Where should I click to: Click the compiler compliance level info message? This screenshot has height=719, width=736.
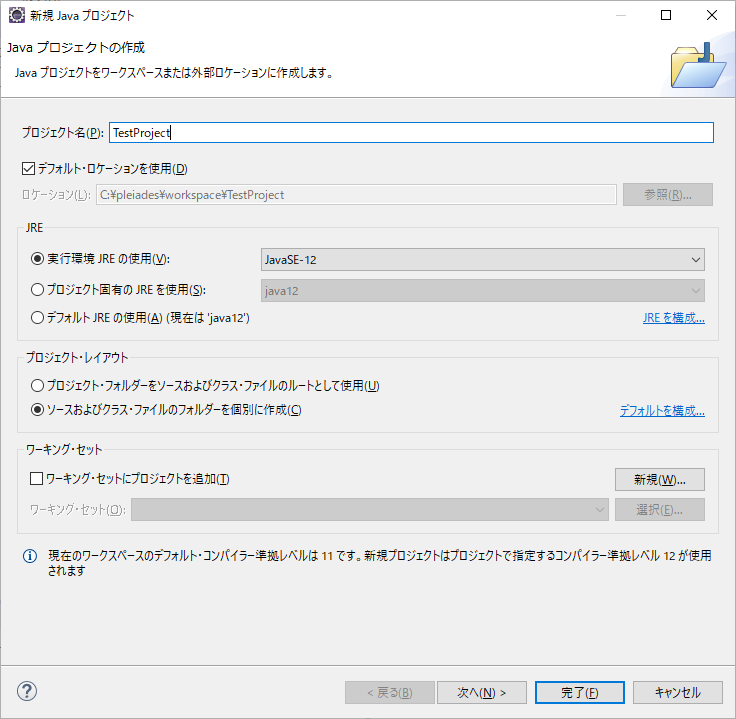click(x=379, y=563)
